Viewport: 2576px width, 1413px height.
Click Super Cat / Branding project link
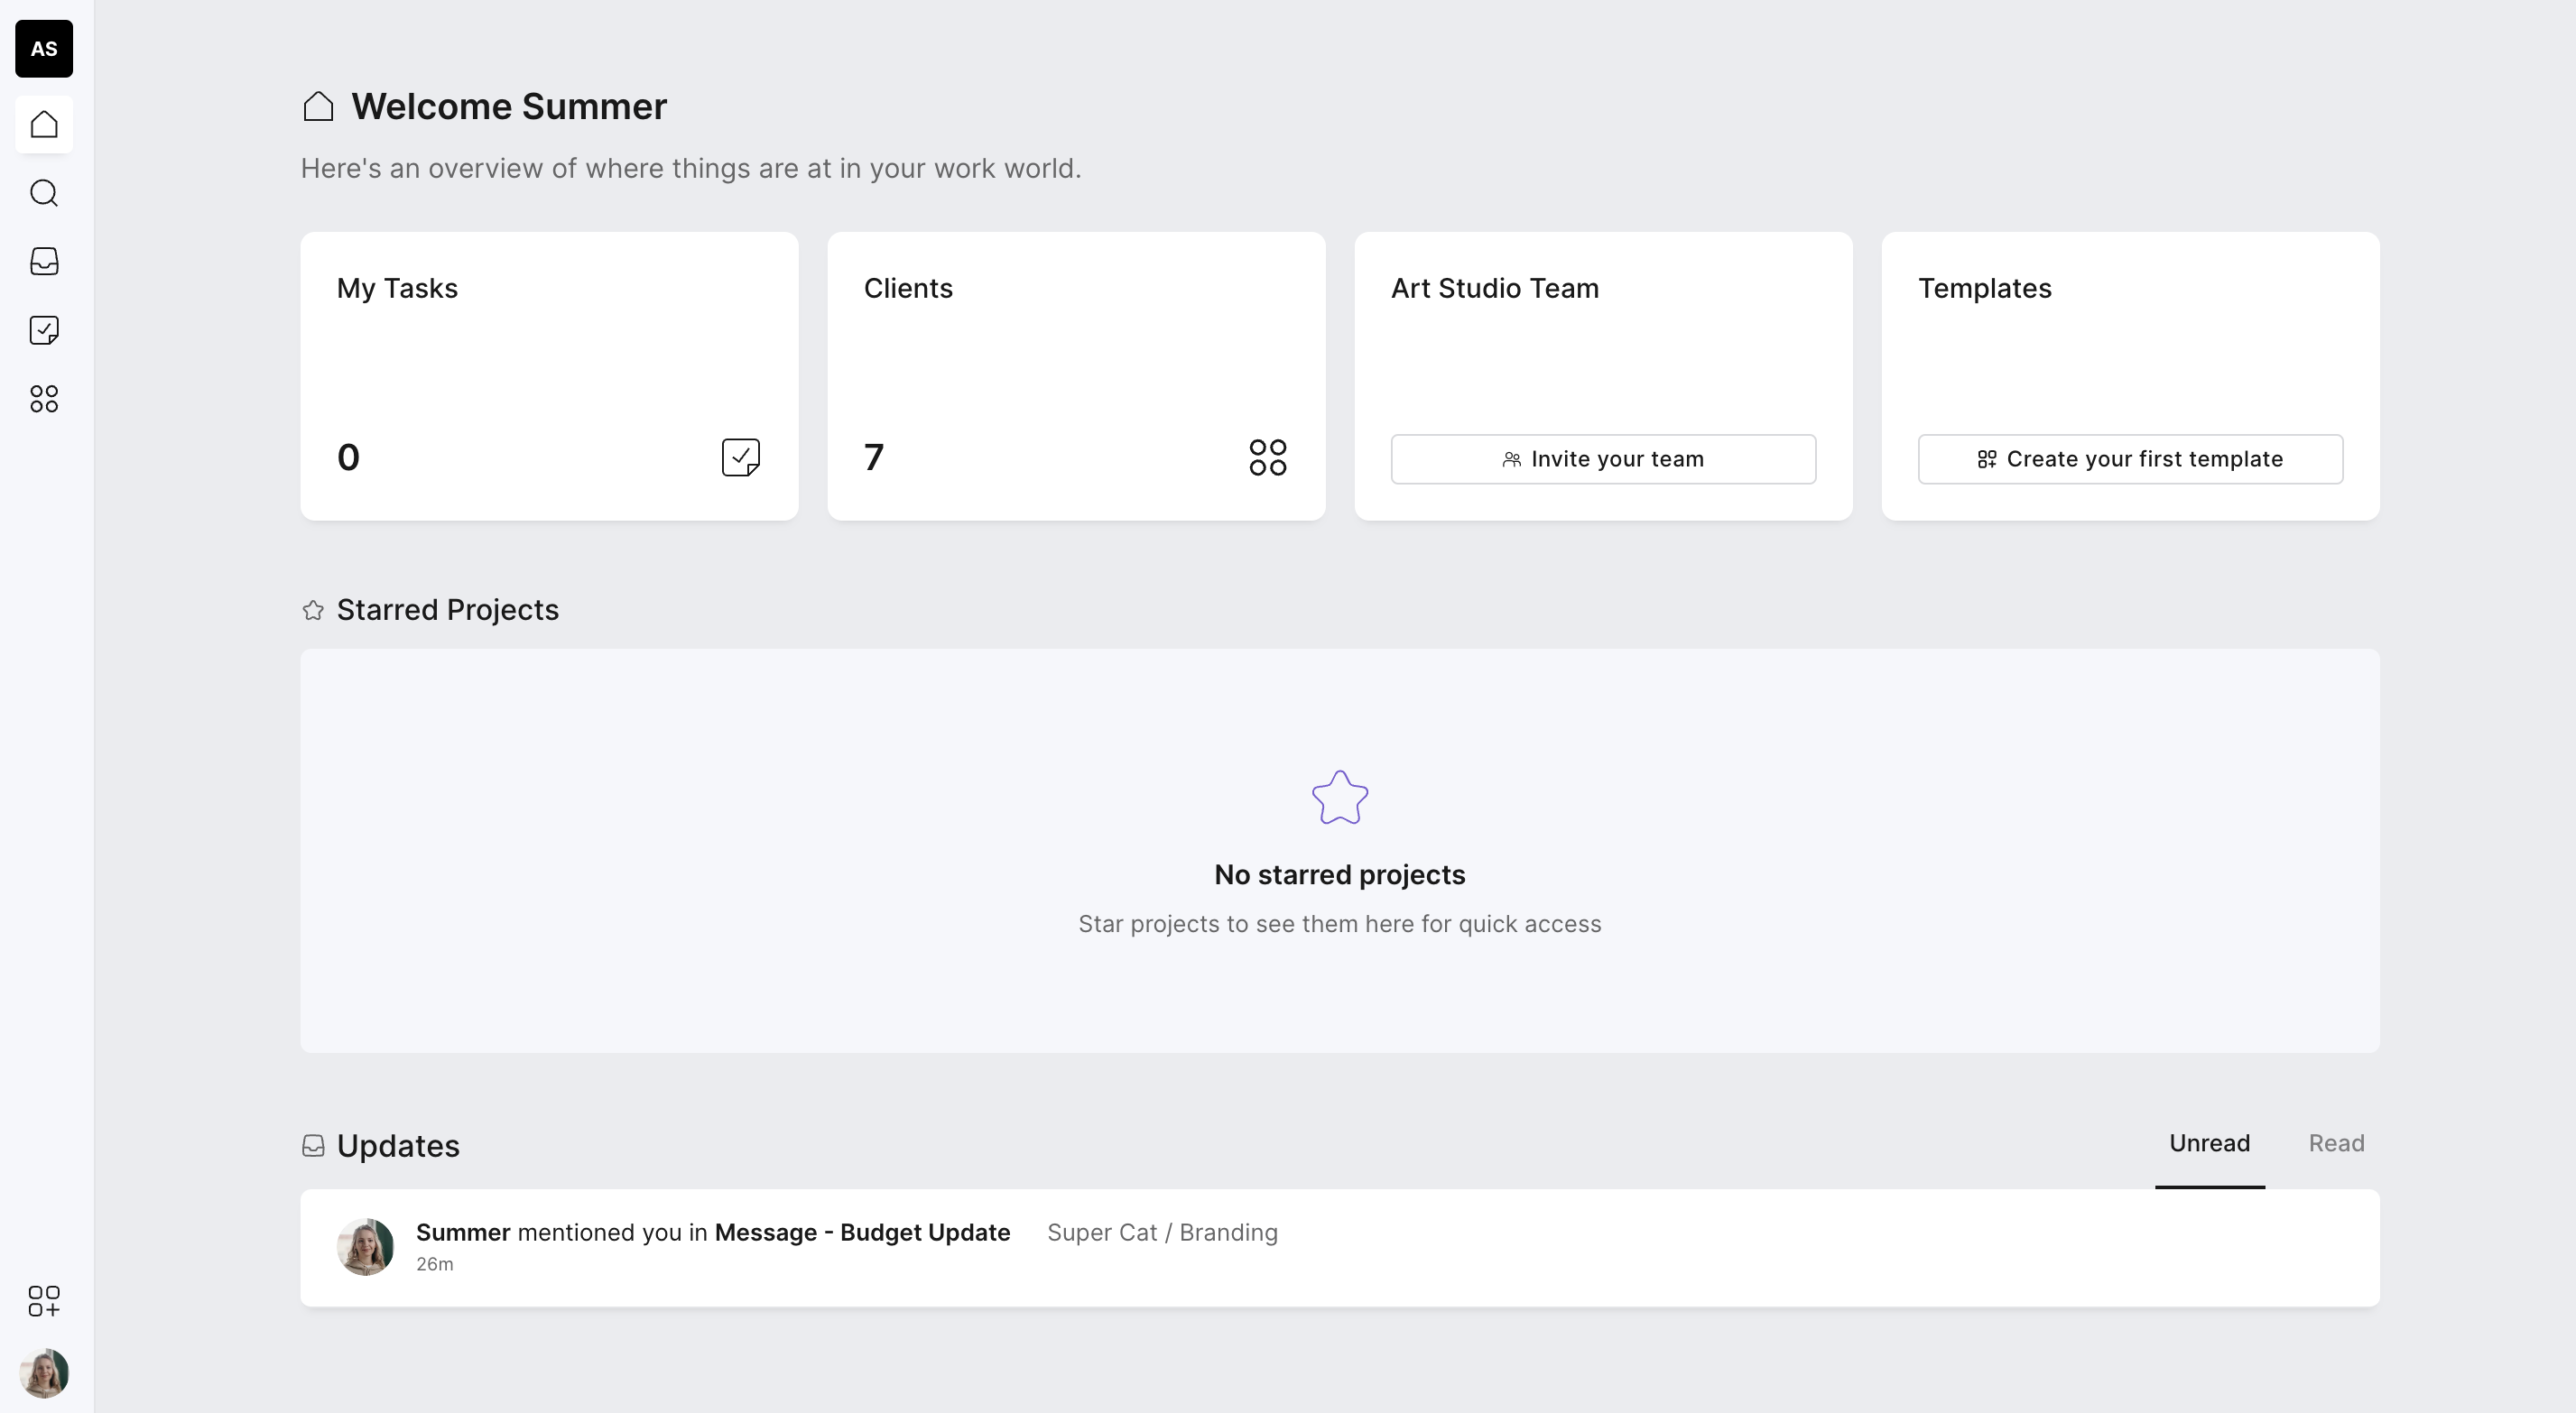tap(1161, 1232)
